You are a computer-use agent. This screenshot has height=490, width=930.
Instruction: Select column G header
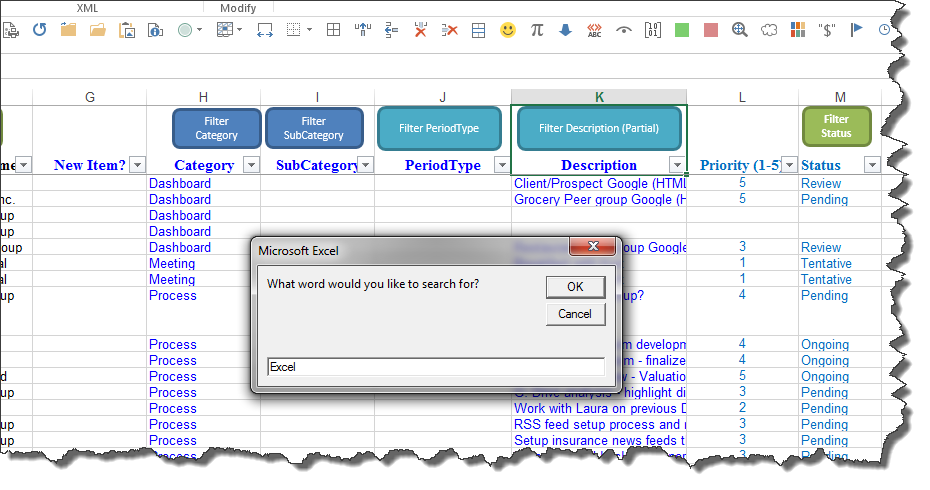point(90,97)
